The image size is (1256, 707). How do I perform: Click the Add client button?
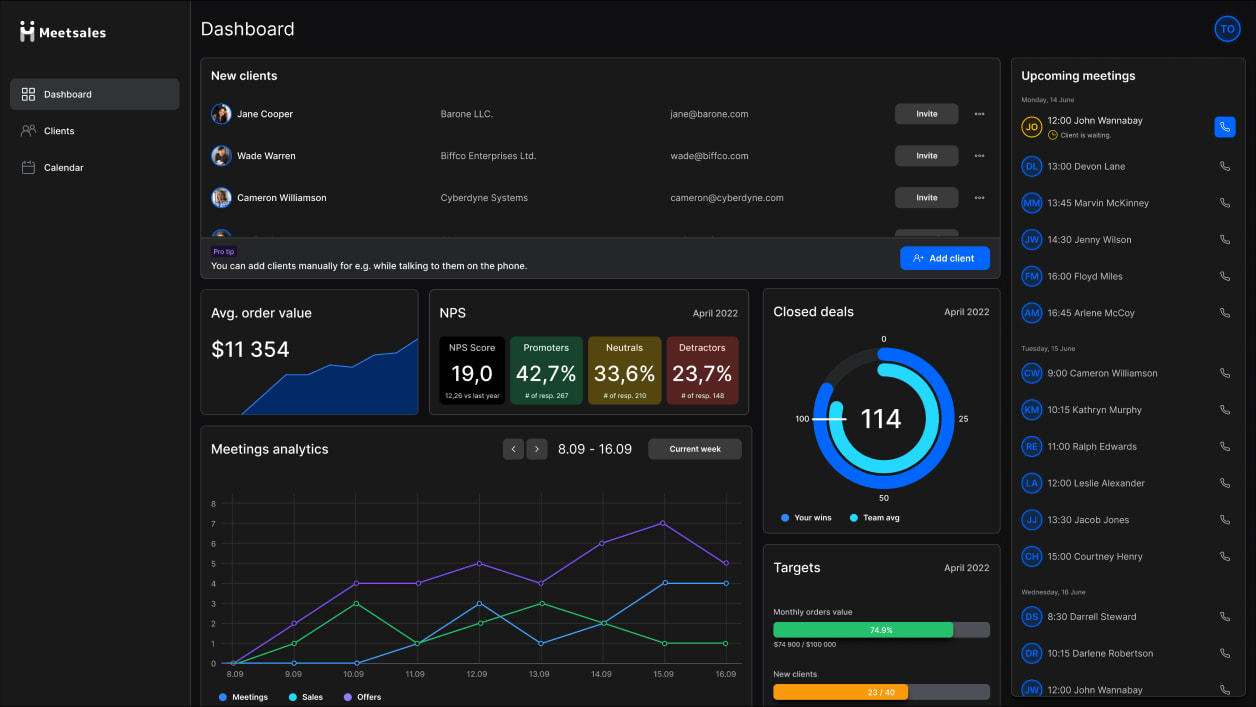coord(944,258)
